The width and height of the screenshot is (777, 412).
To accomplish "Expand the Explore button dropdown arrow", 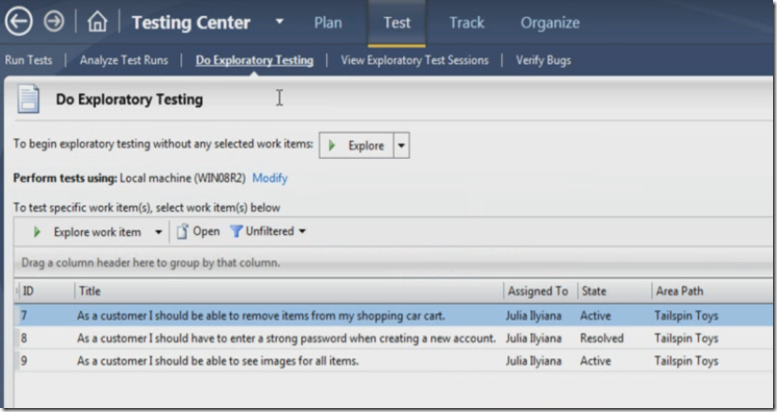I will [x=401, y=145].
